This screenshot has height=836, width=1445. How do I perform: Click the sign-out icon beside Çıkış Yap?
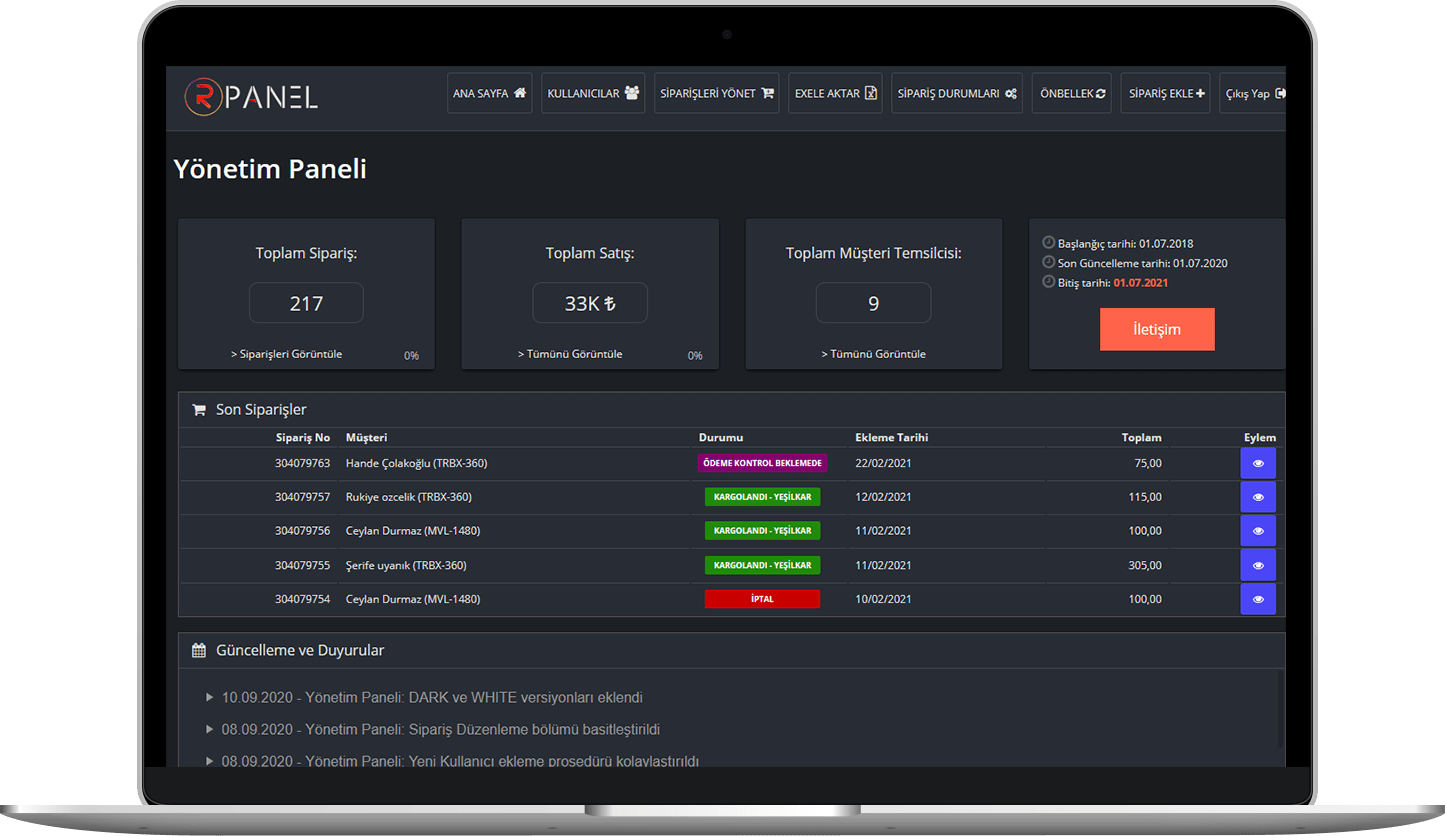click(1280, 93)
